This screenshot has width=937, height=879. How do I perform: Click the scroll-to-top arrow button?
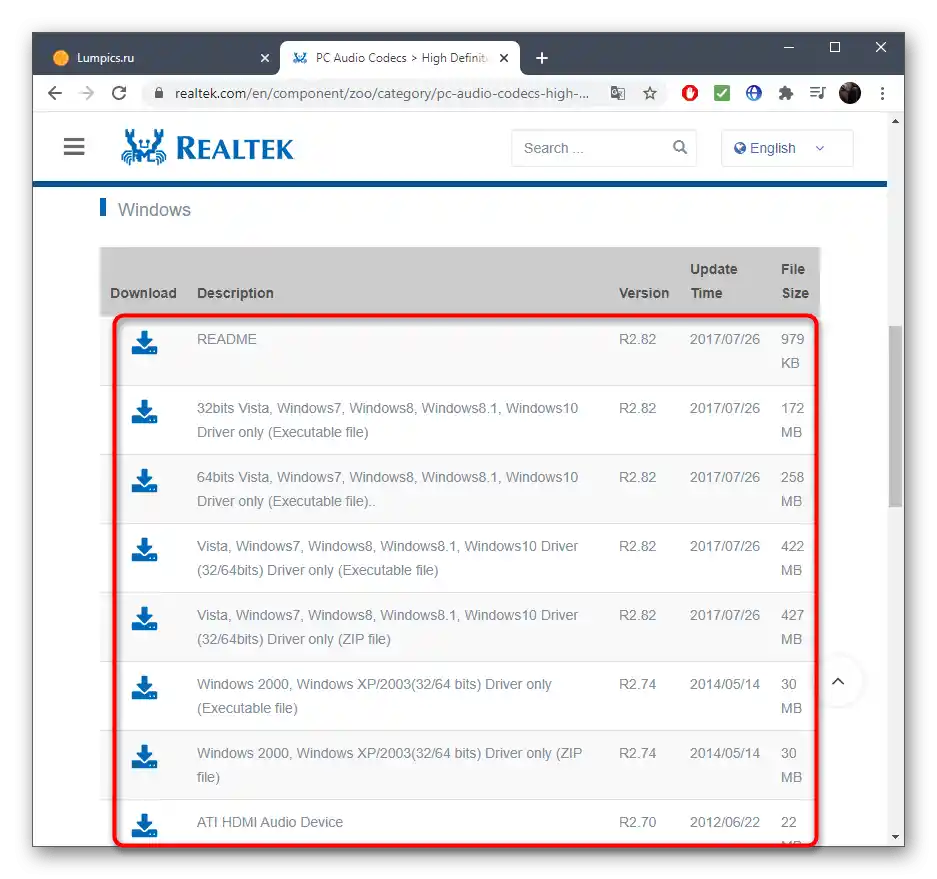point(838,682)
